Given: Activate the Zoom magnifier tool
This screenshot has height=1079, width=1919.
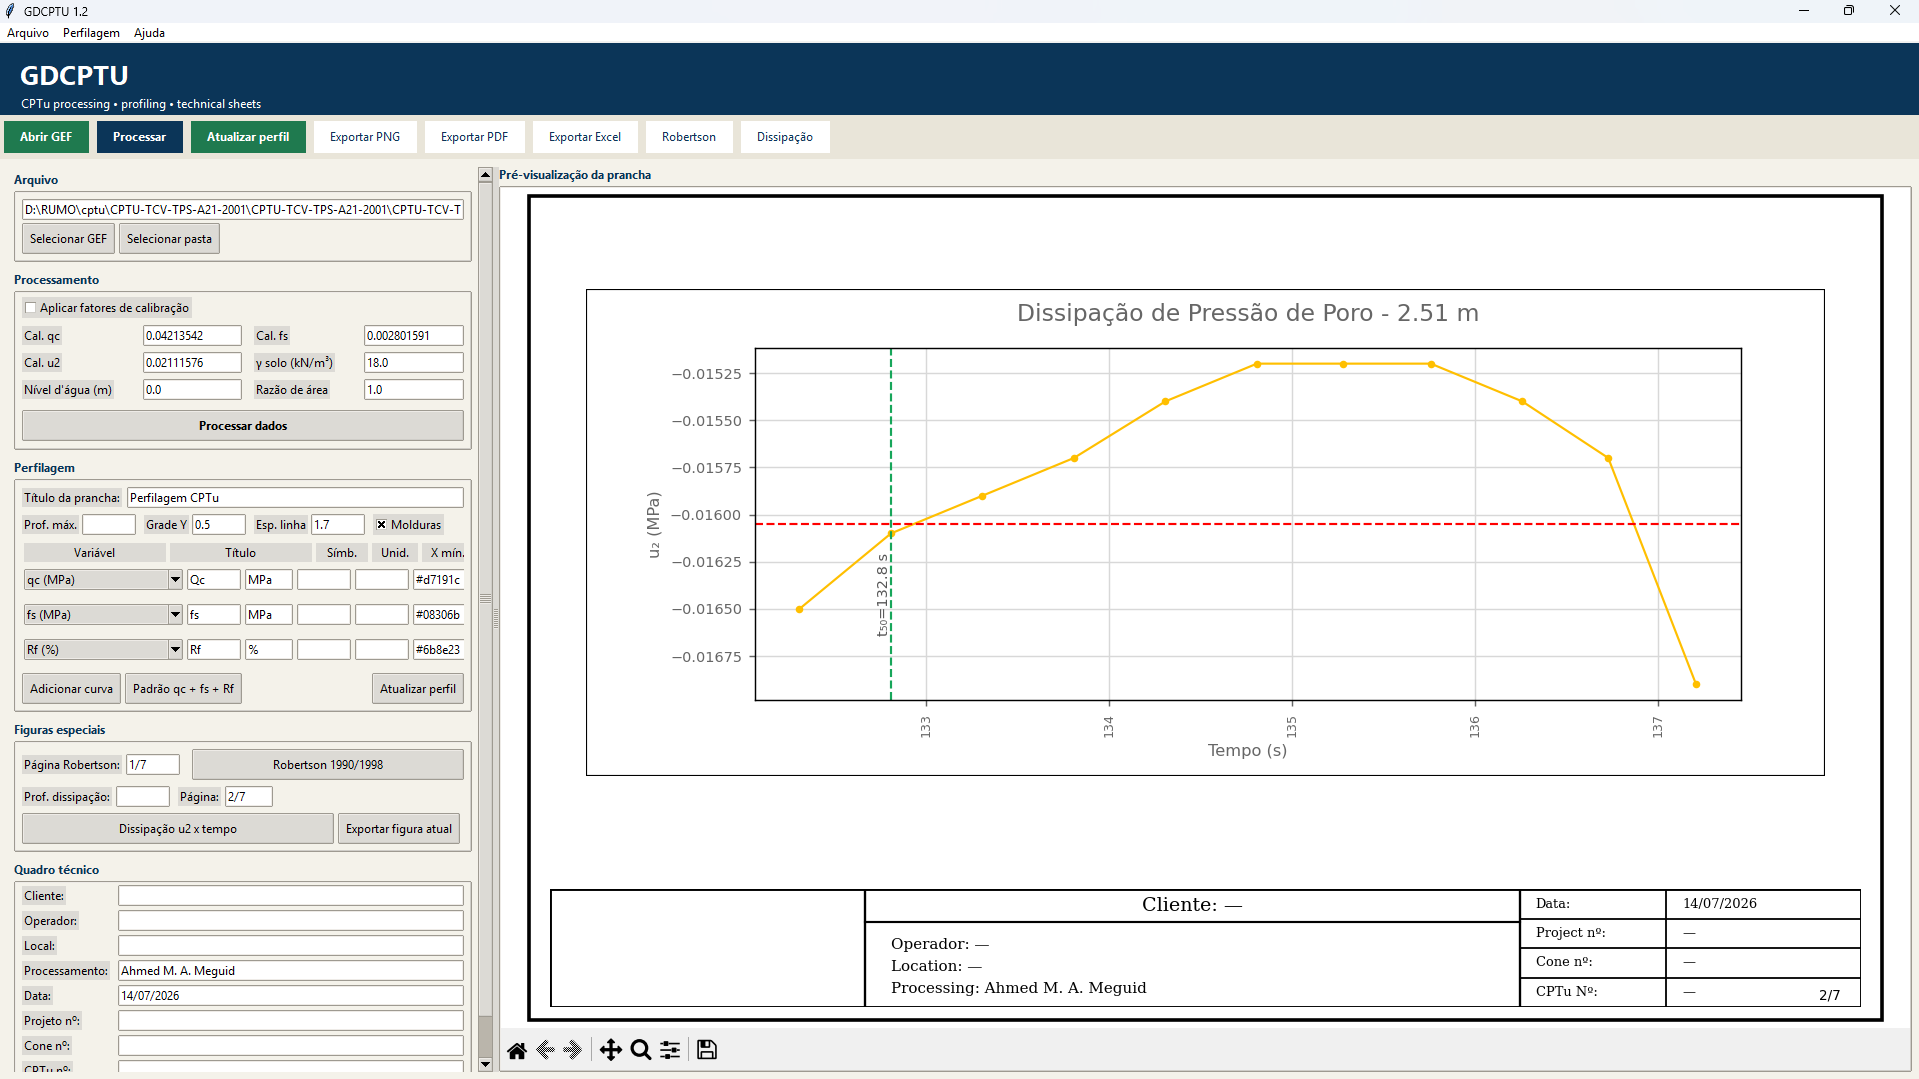Looking at the screenshot, I should point(641,1050).
